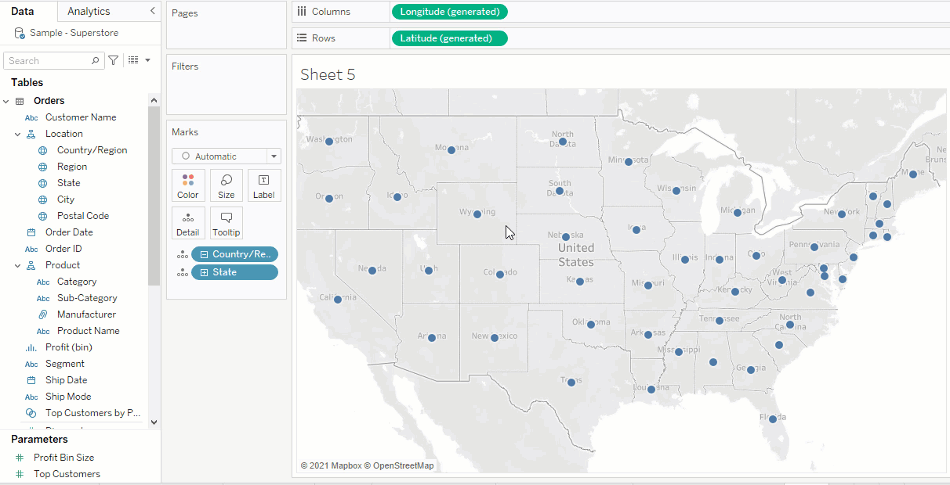Click the Latitude (generated) pill on Rows
The image size is (950, 485).
450,38
